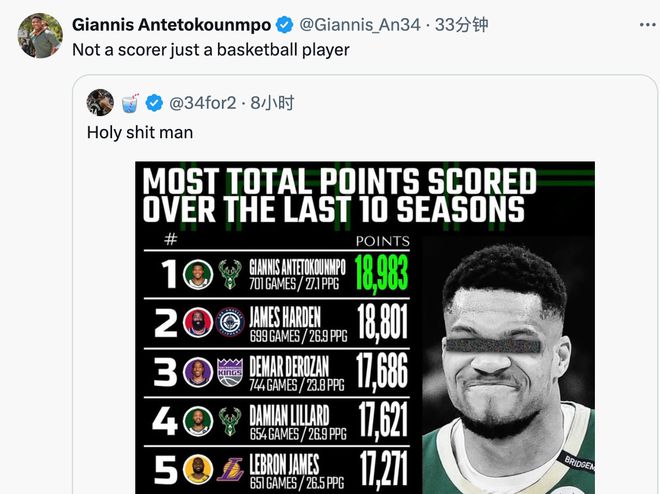Click the verified badge beside Giannis's name

(284, 24)
